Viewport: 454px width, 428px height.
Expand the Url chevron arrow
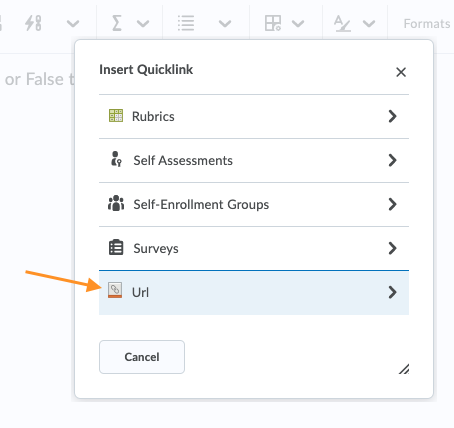point(392,292)
